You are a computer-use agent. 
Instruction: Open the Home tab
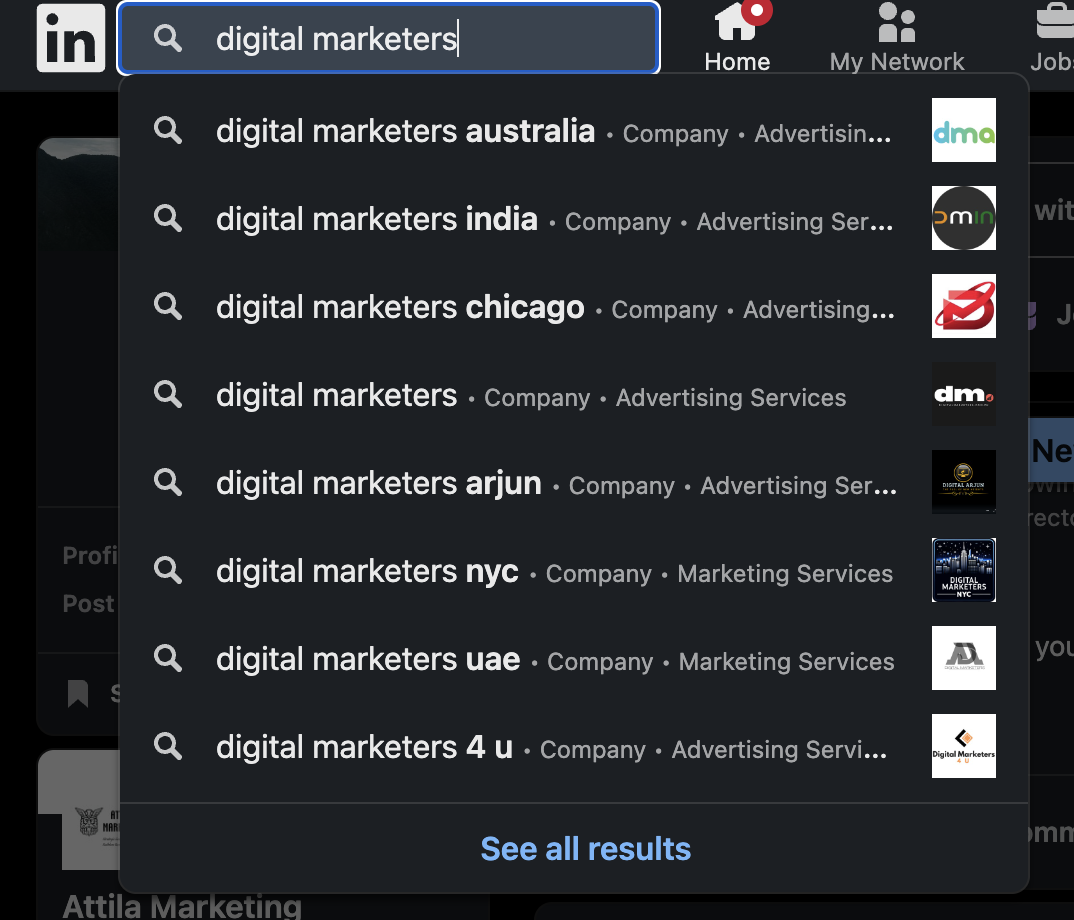point(738,38)
